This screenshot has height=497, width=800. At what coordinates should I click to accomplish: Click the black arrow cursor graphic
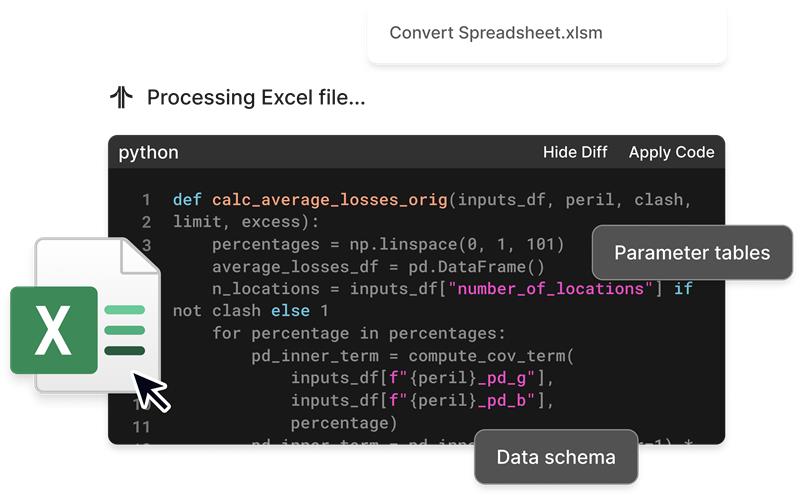point(151,391)
